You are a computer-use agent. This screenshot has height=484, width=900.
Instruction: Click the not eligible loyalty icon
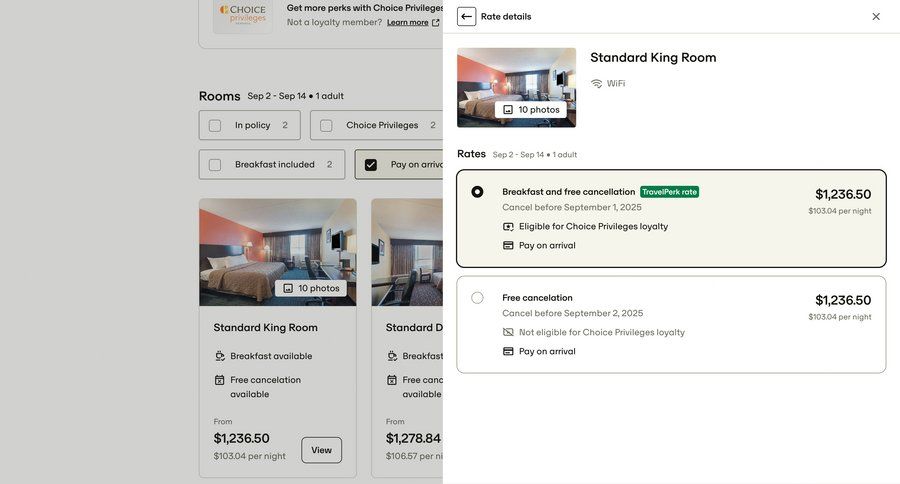[x=508, y=333]
